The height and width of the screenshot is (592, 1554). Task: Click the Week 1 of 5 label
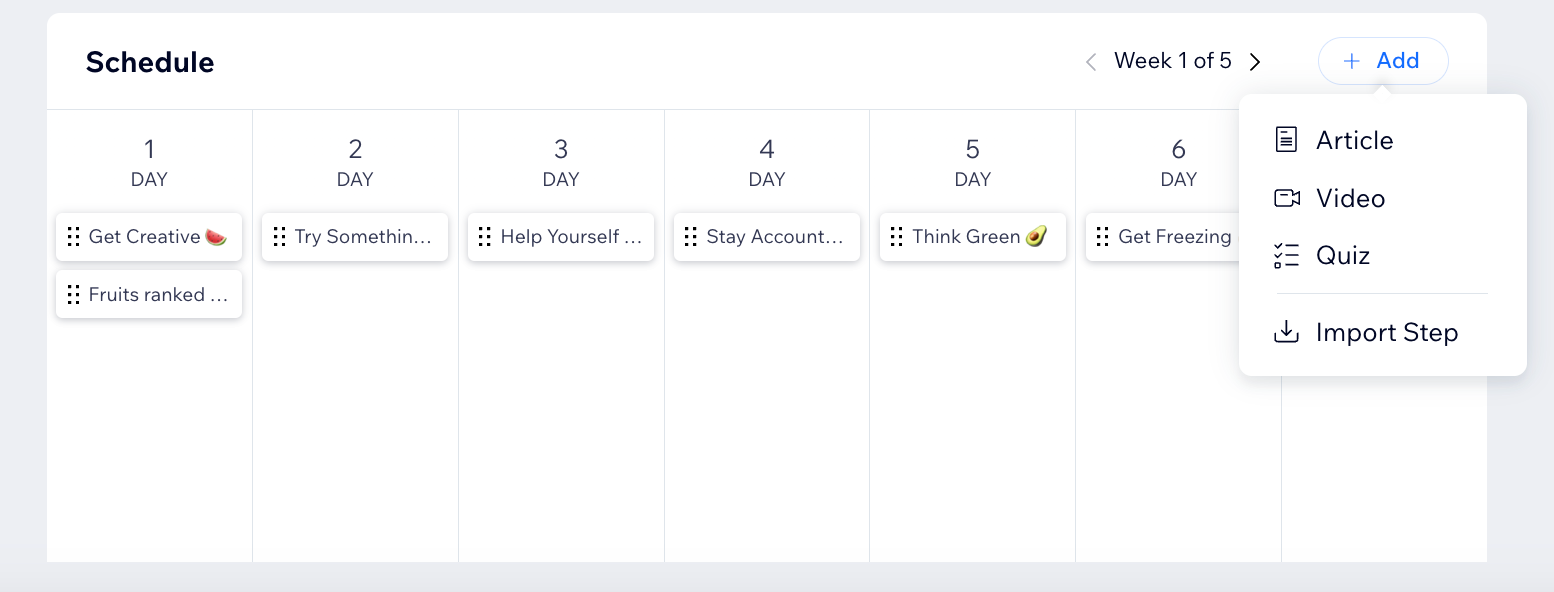(1172, 61)
